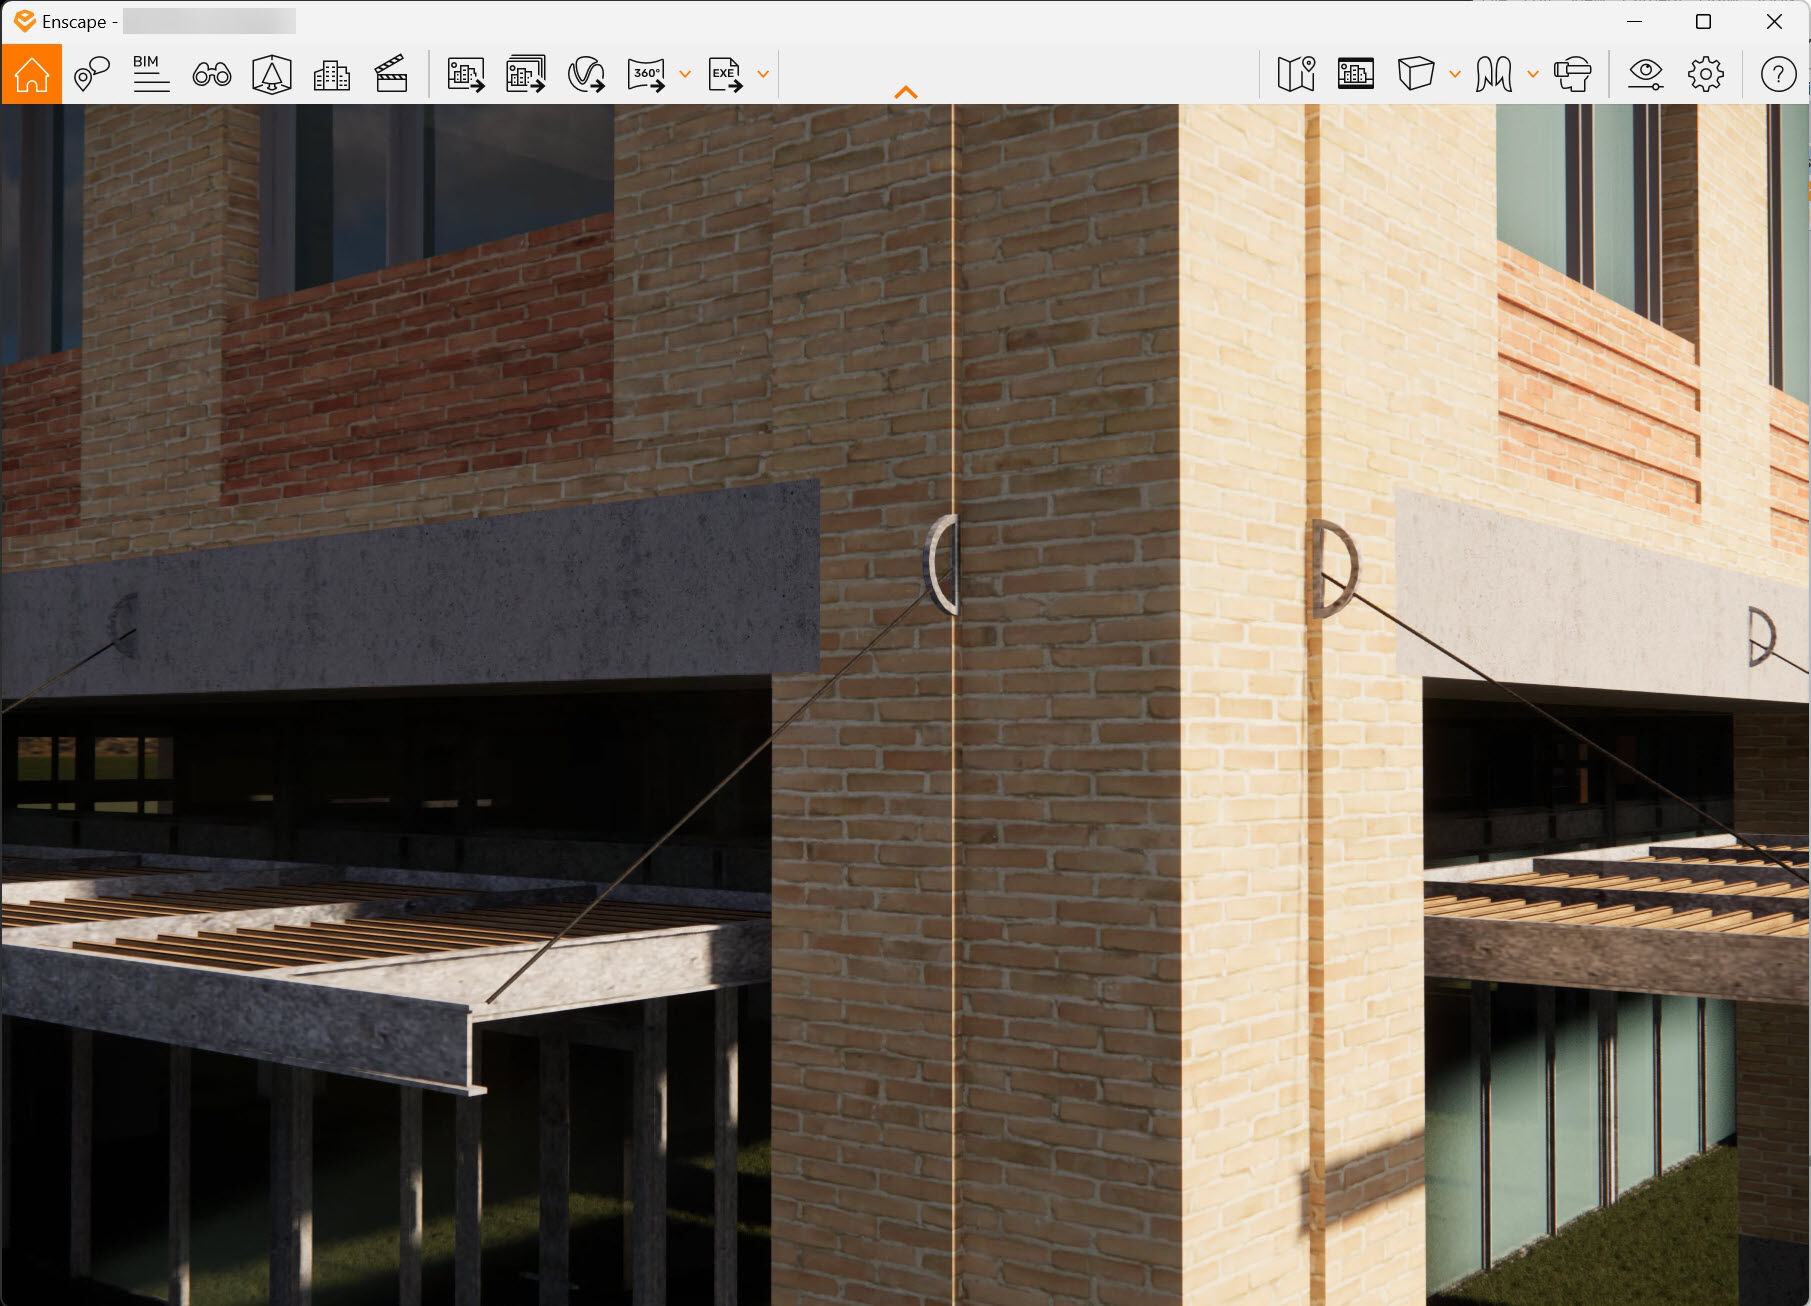Take a screenshot with the render image tool
1811x1306 pixels.
point(464,73)
